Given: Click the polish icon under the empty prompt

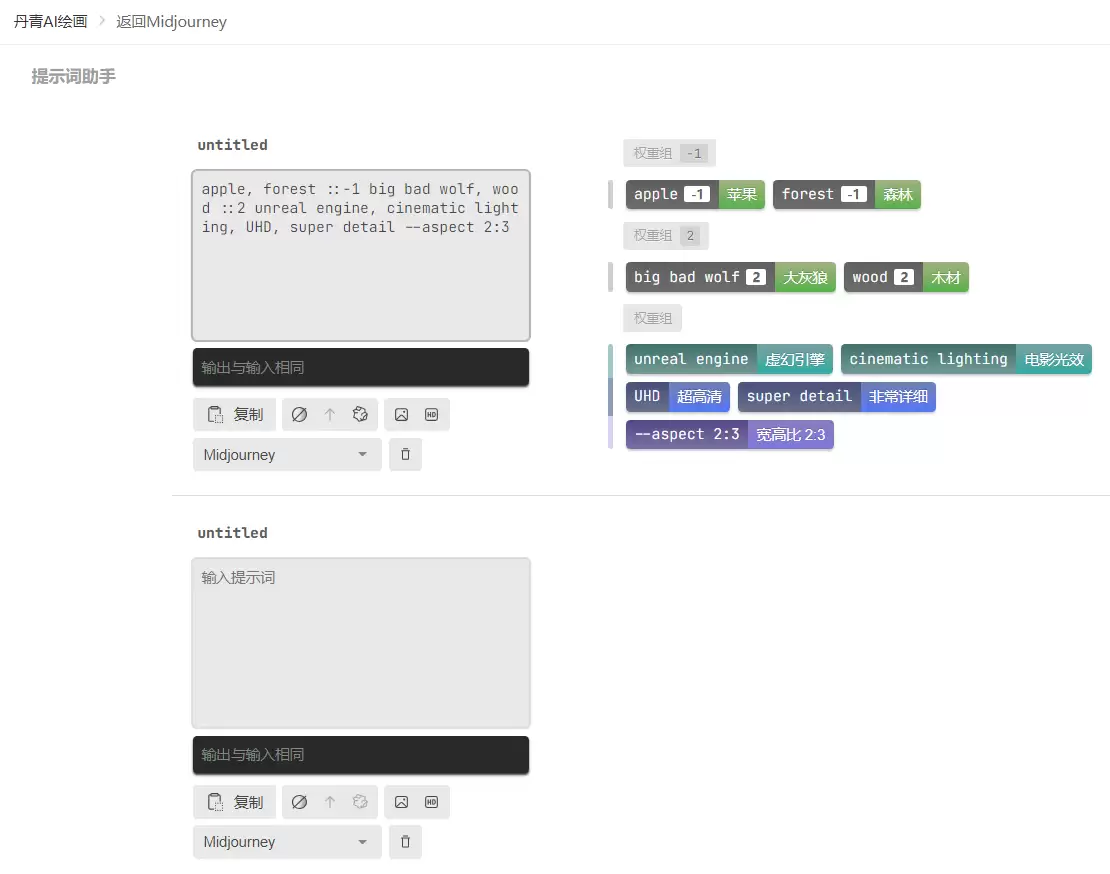Looking at the screenshot, I should pos(360,802).
